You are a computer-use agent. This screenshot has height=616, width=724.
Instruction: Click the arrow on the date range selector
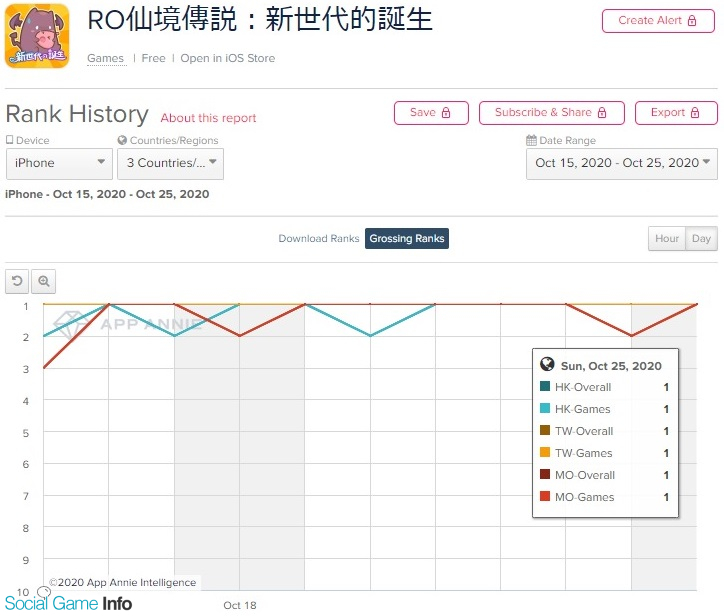[x=706, y=162]
